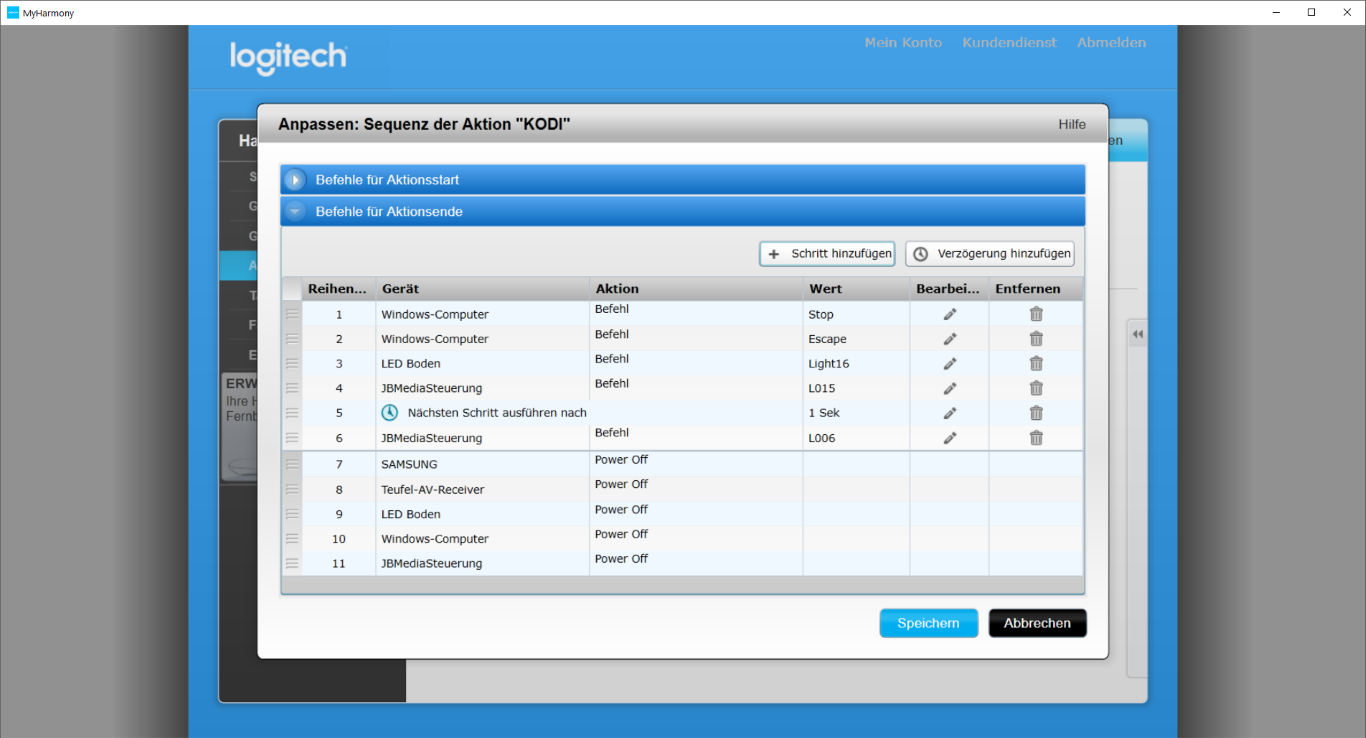
Task: Click the double-arrow collapse panel button
Action: [x=1138, y=334]
